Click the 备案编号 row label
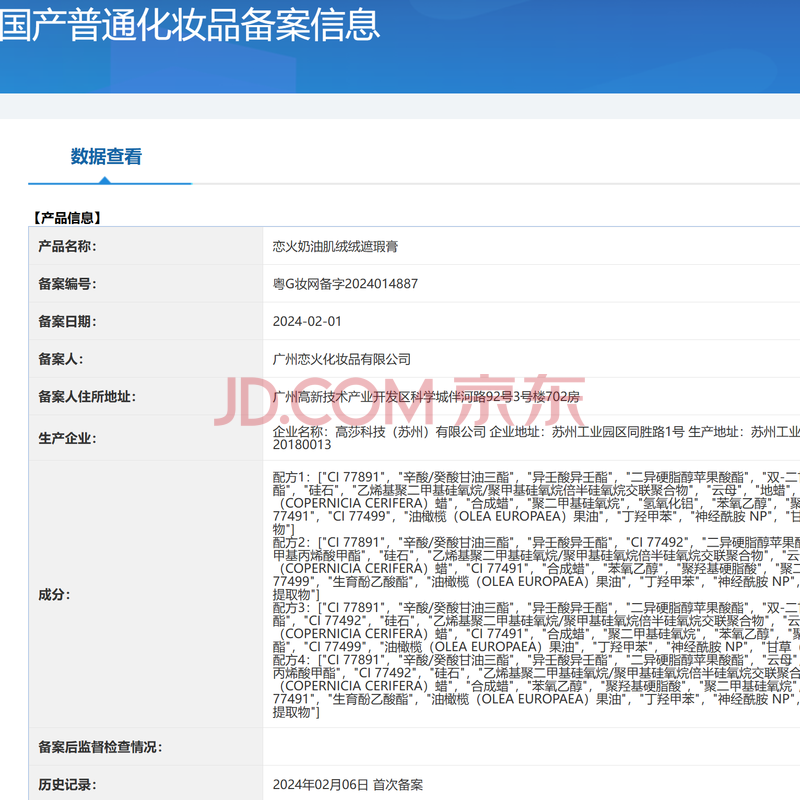Viewport: 800px width, 800px height. (67, 284)
